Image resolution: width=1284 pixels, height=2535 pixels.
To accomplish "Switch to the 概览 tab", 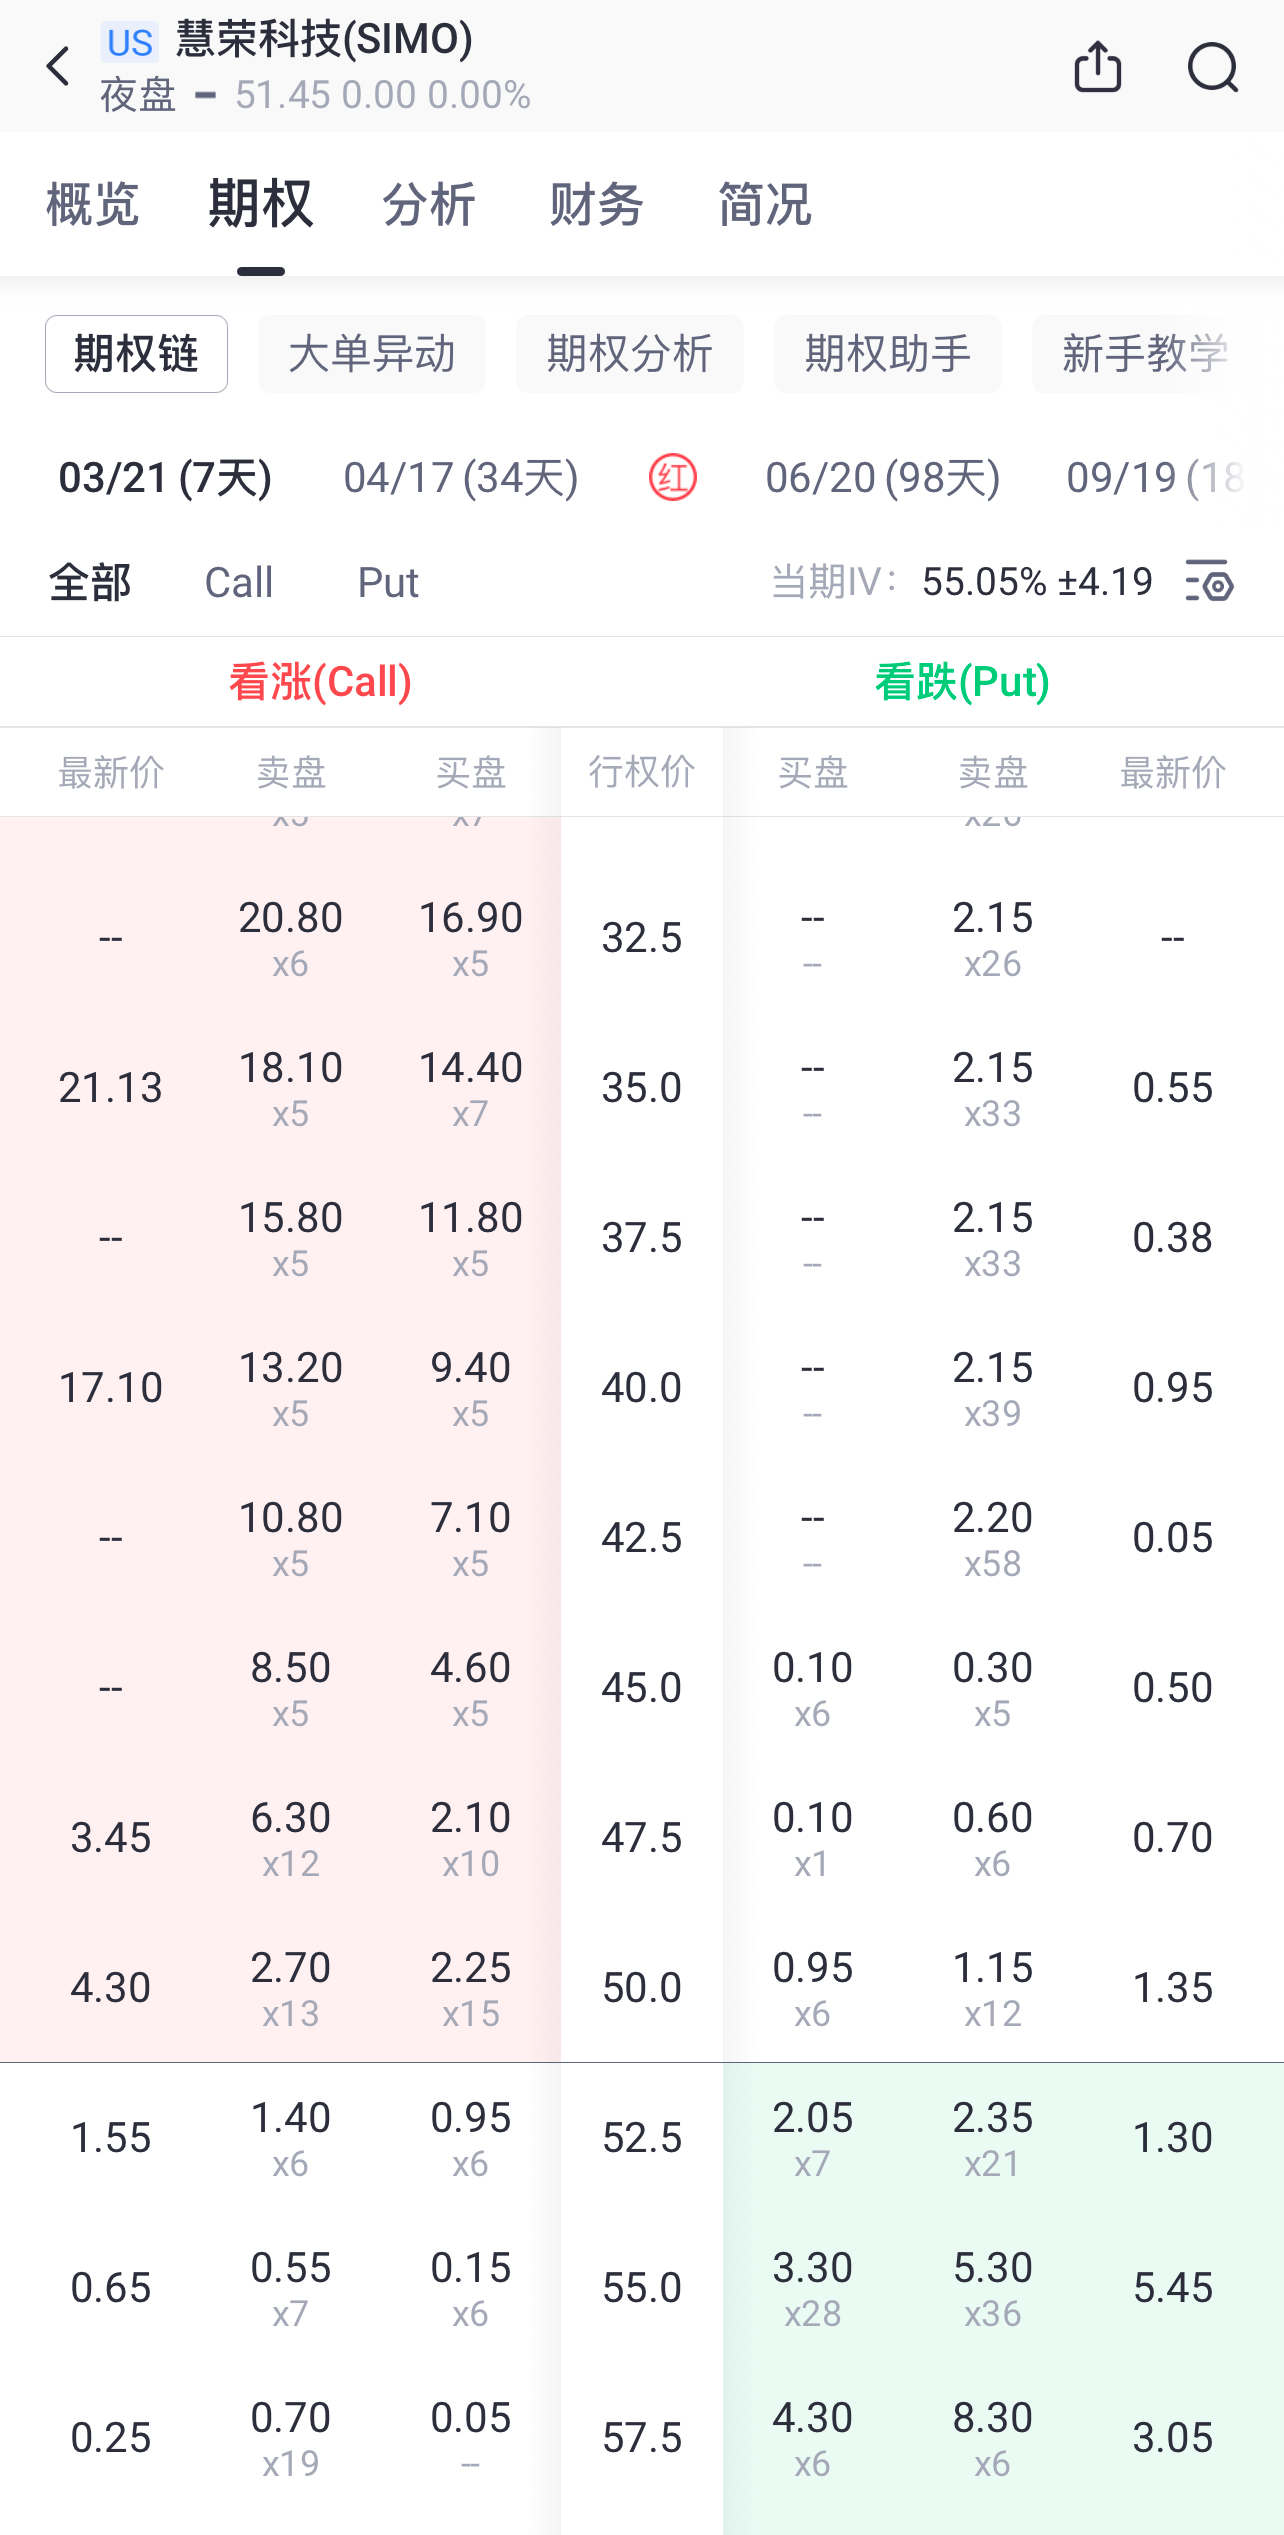I will tap(92, 205).
